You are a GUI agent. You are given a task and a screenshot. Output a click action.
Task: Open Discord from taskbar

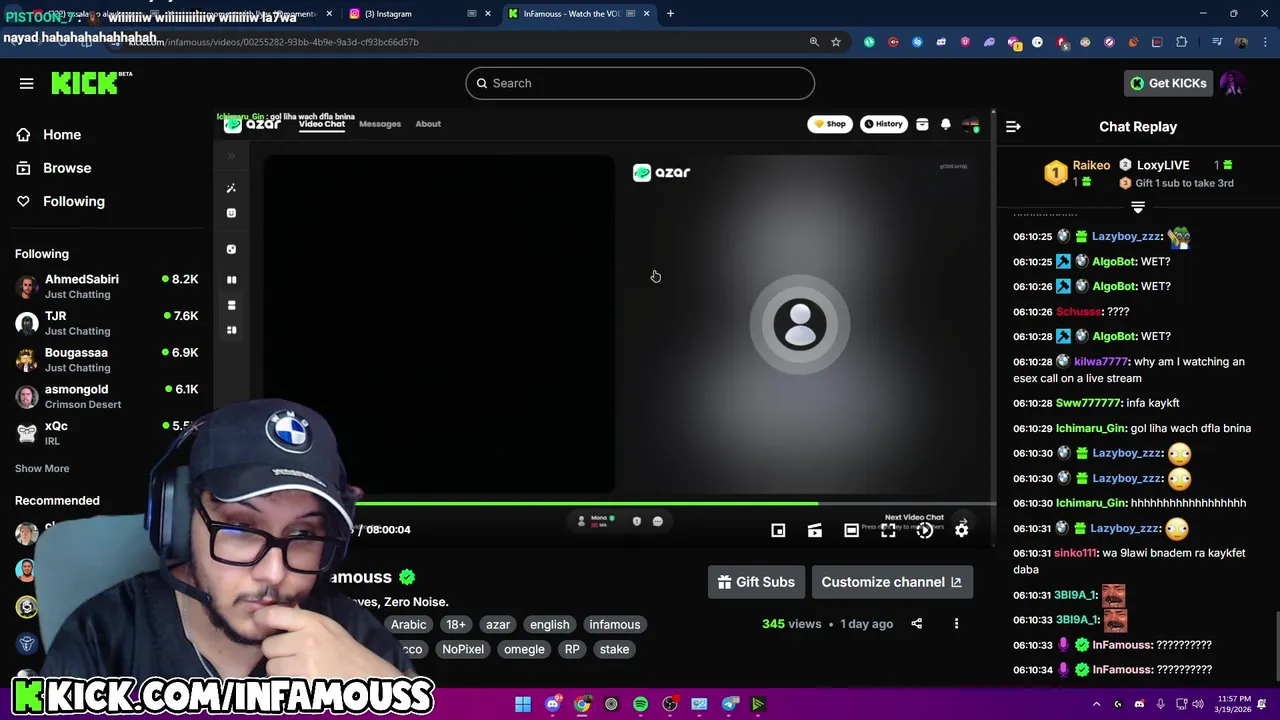coord(552,704)
